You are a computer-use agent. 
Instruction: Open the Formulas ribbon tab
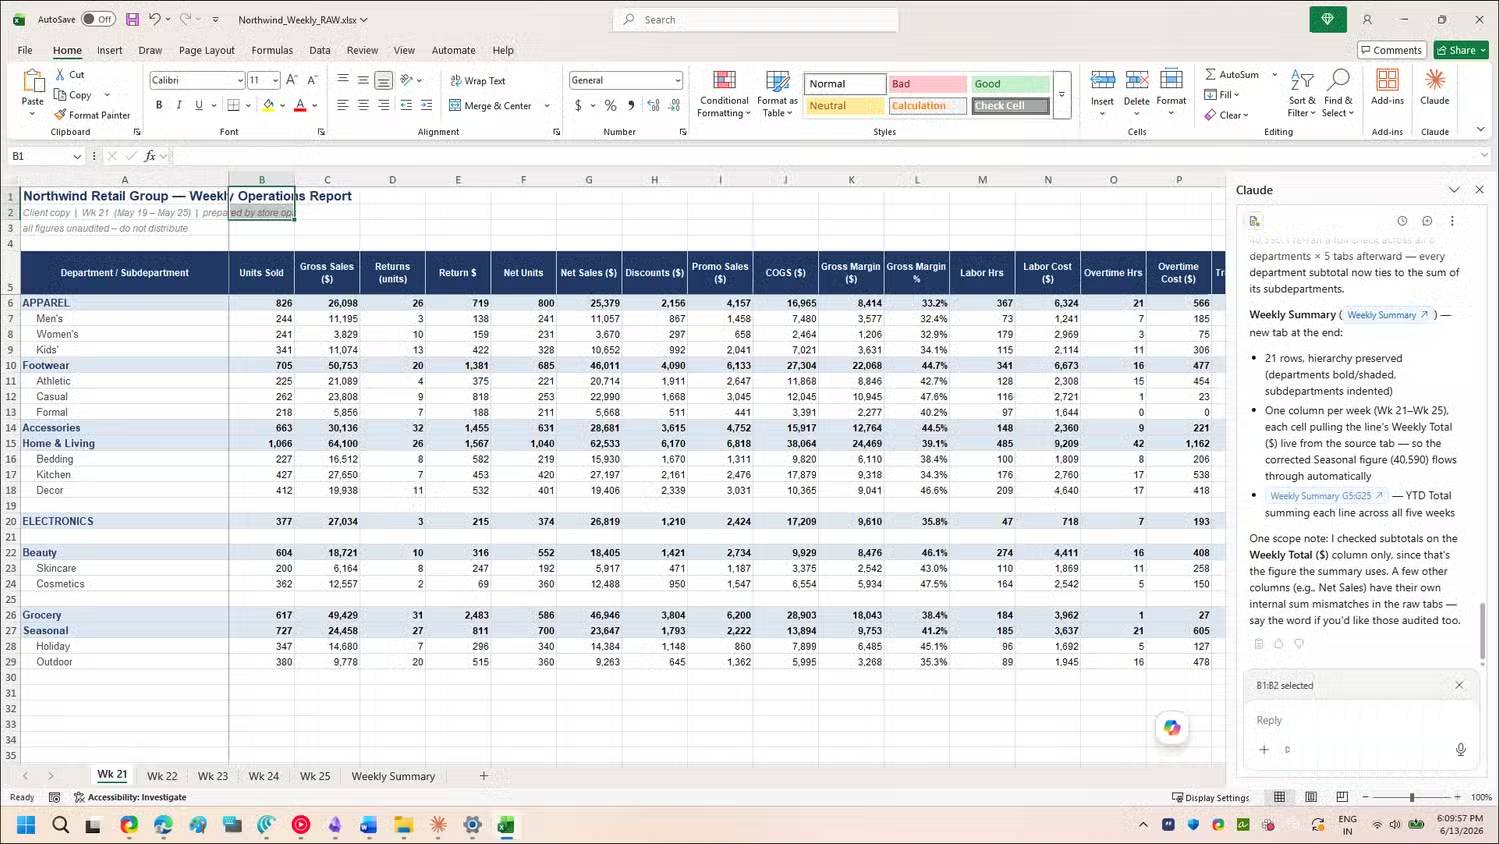coord(272,50)
